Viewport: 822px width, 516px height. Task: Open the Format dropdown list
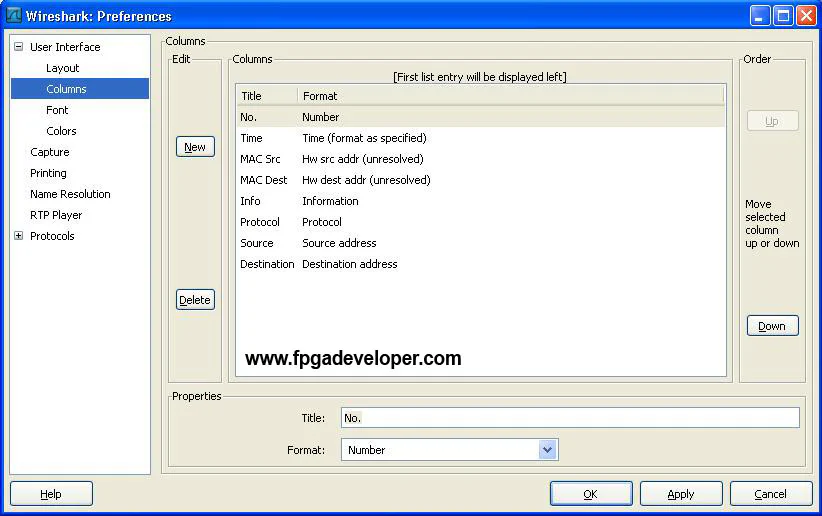pyautogui.click(x=547, y=450)
